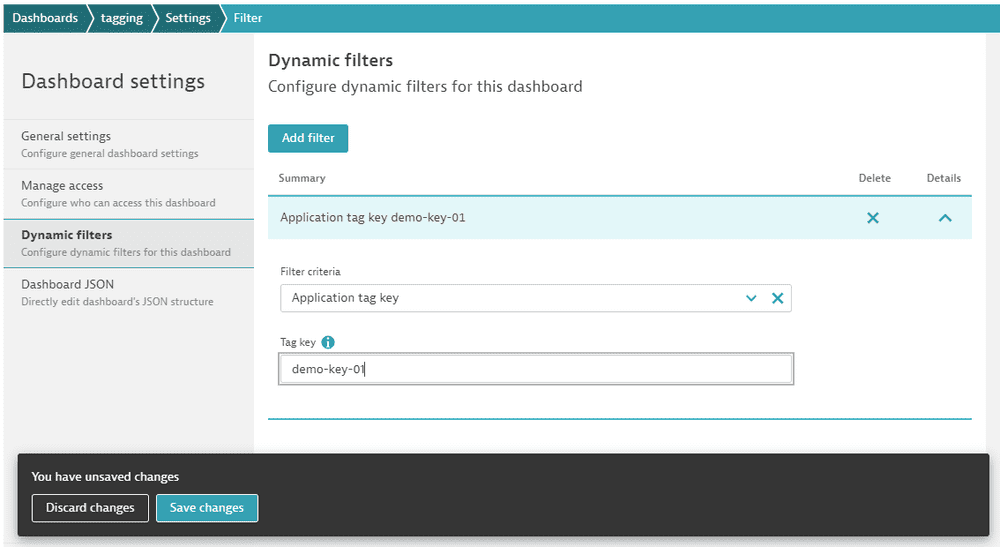The height and width of the screenshot is (547, 1000).
Task: Show Tag key info tooltip icon
Action: [328, 342]
